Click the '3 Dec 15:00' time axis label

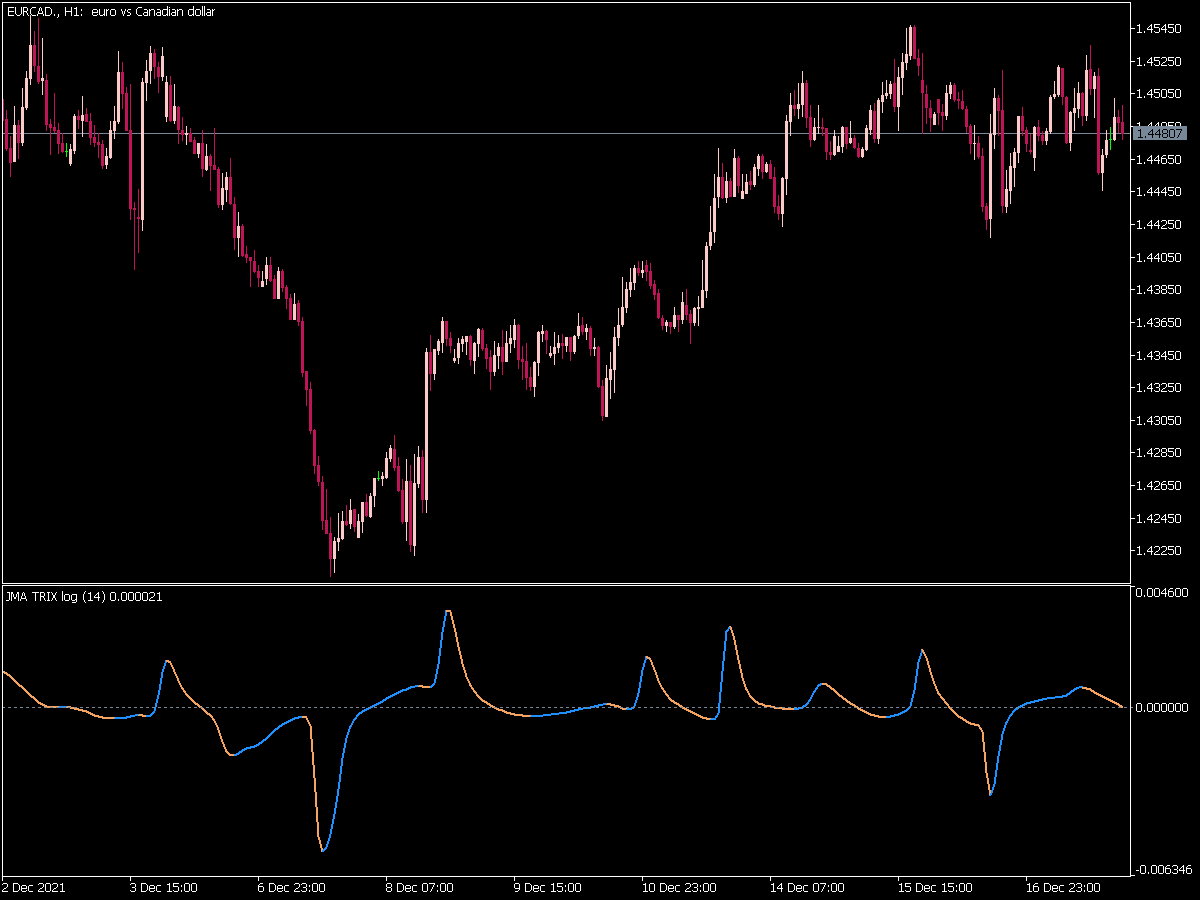pos(164,887)
